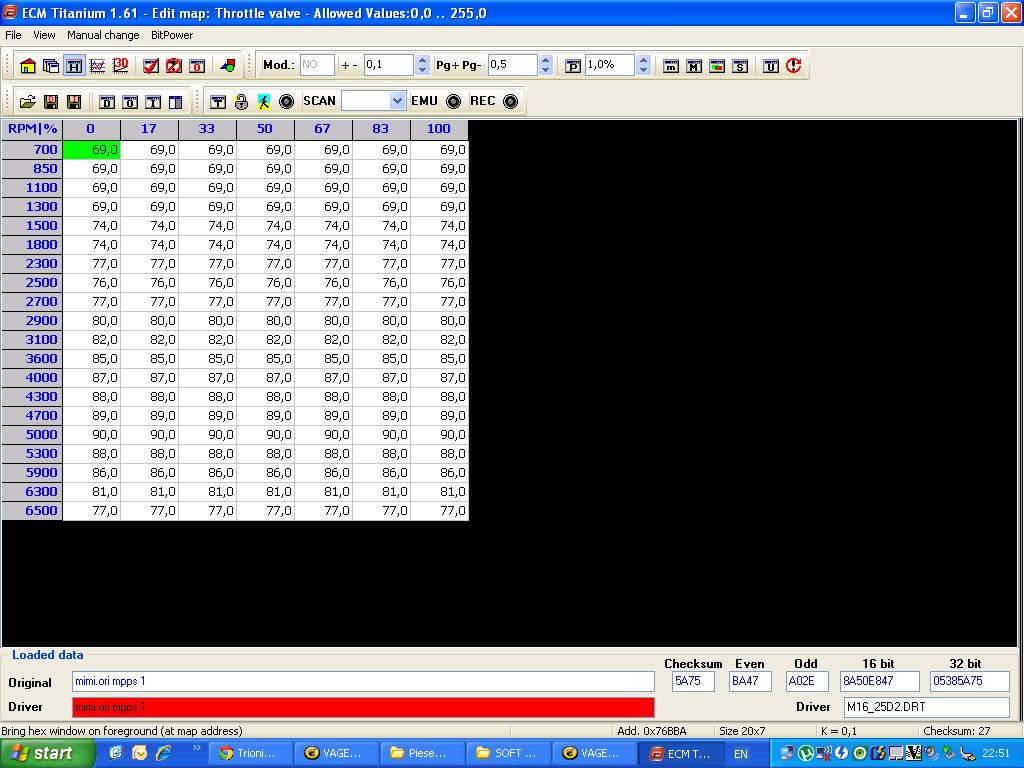Select the green highlighted 69,0 cell
Viewport: 1024px width, 768px height.
91,150
